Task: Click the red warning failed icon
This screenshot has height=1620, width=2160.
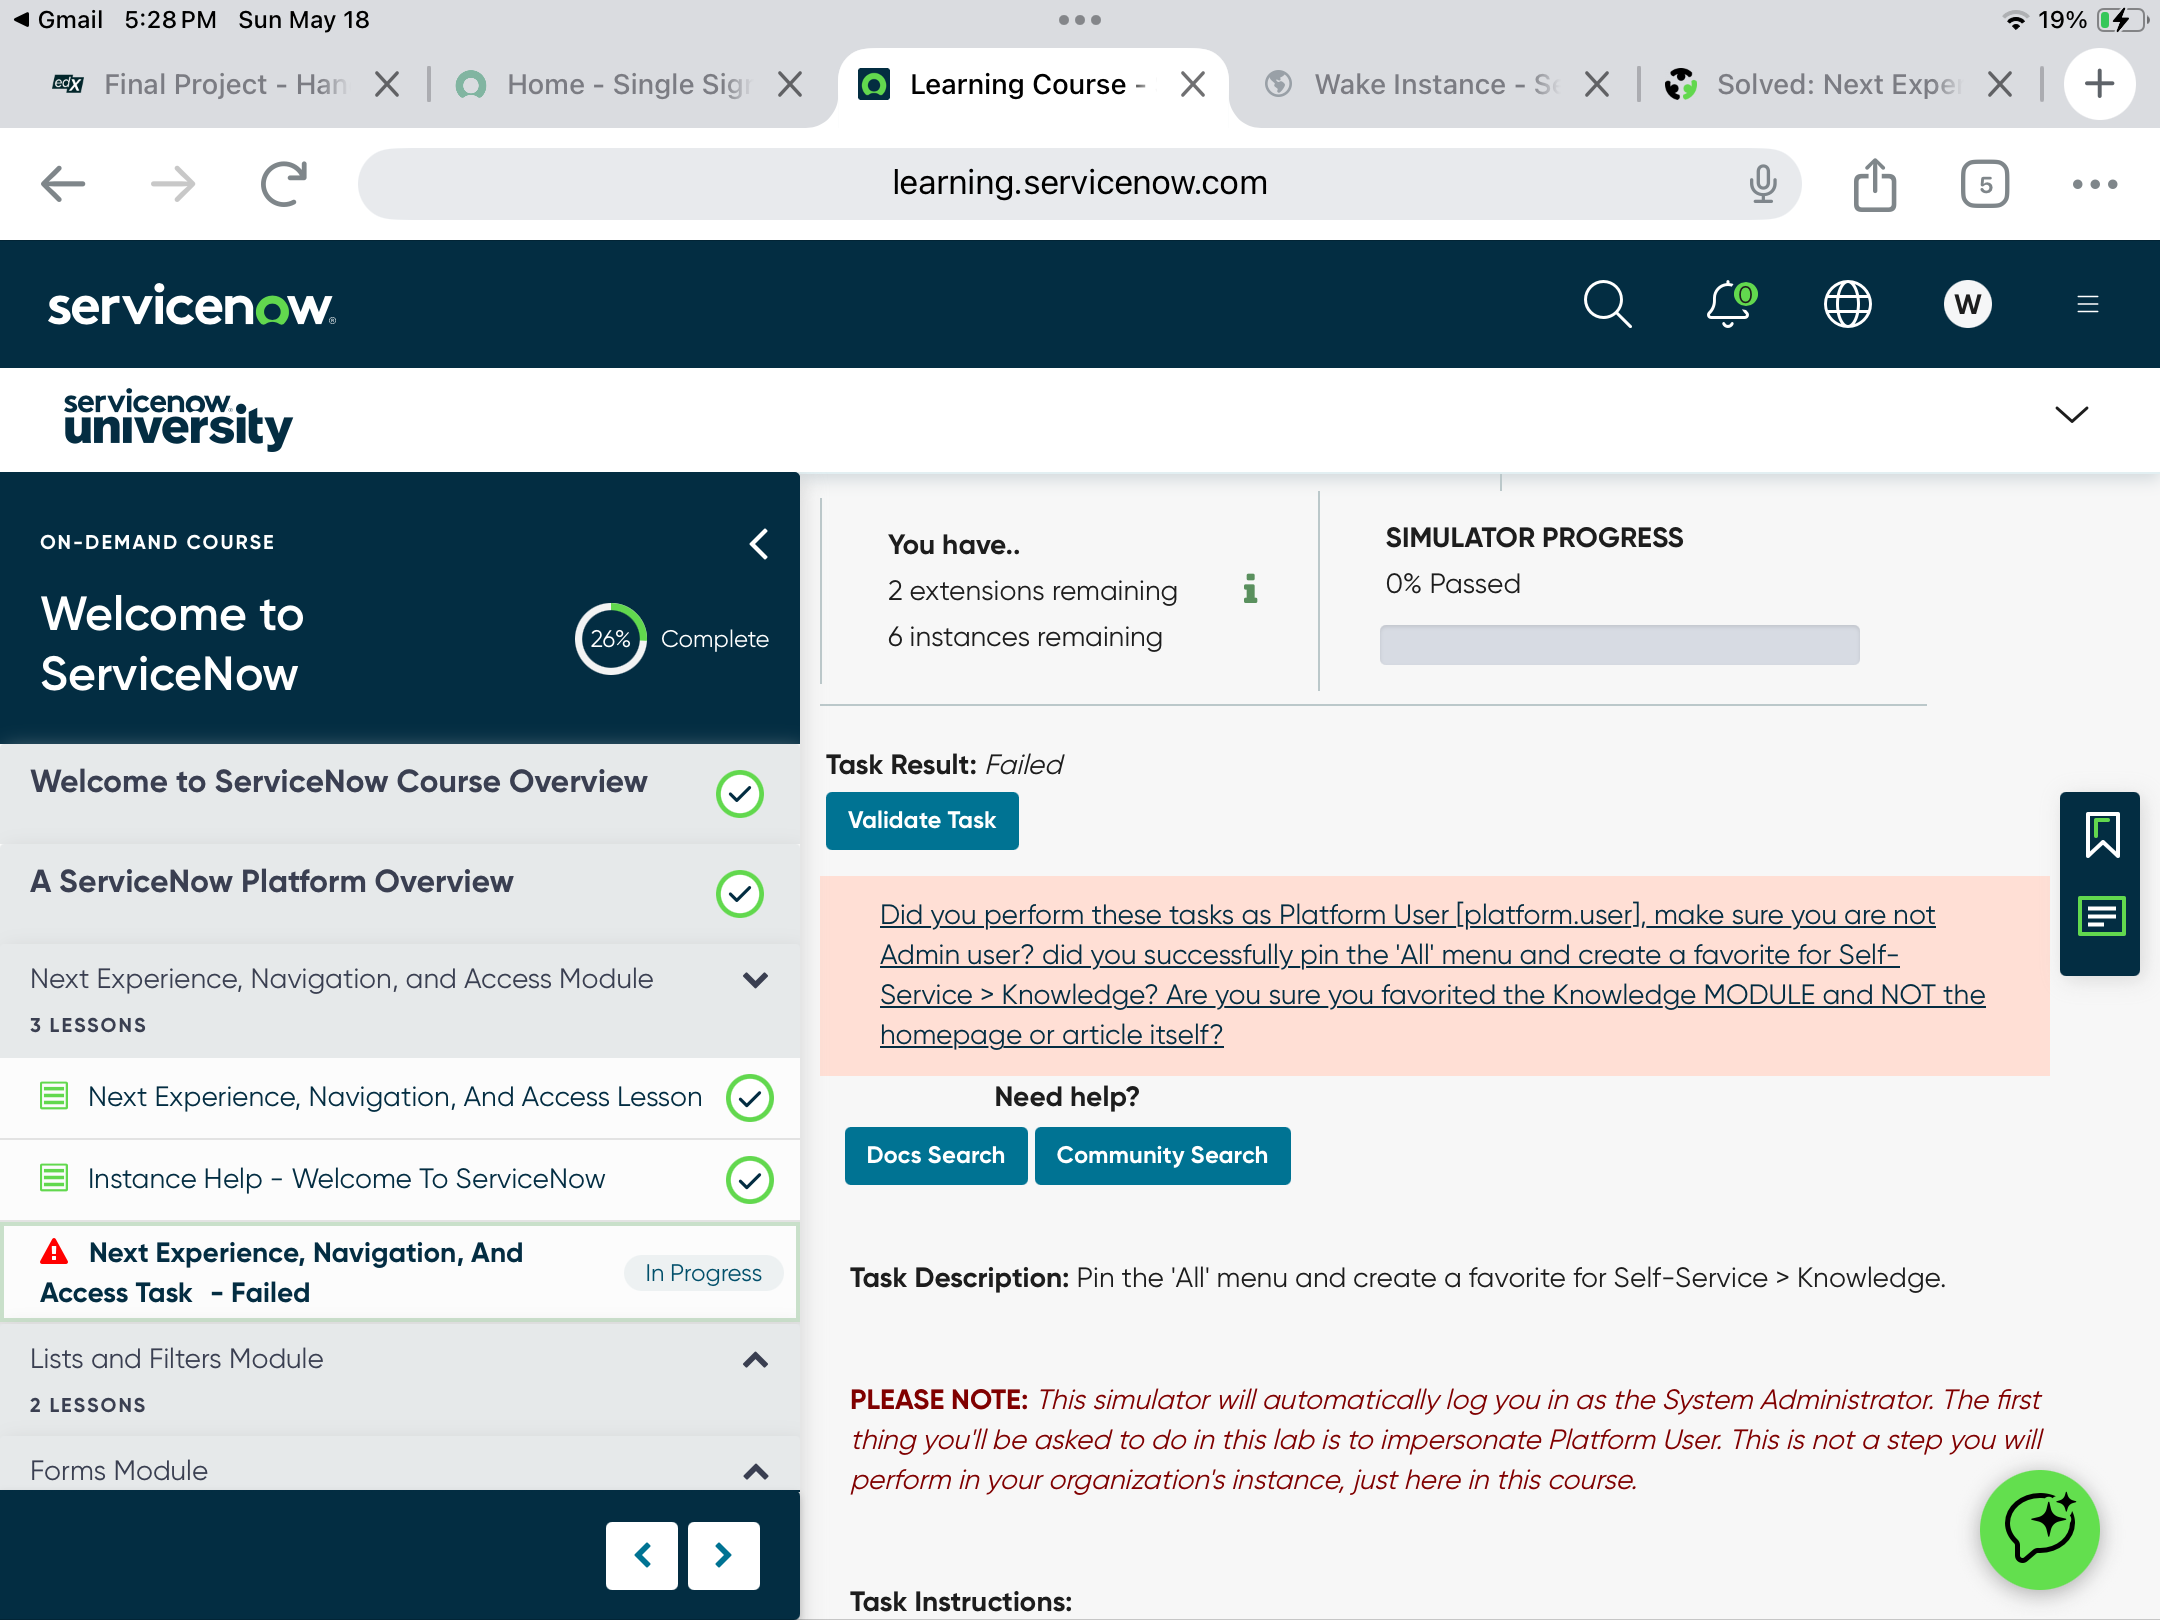Action: (x=54, y=1251)
